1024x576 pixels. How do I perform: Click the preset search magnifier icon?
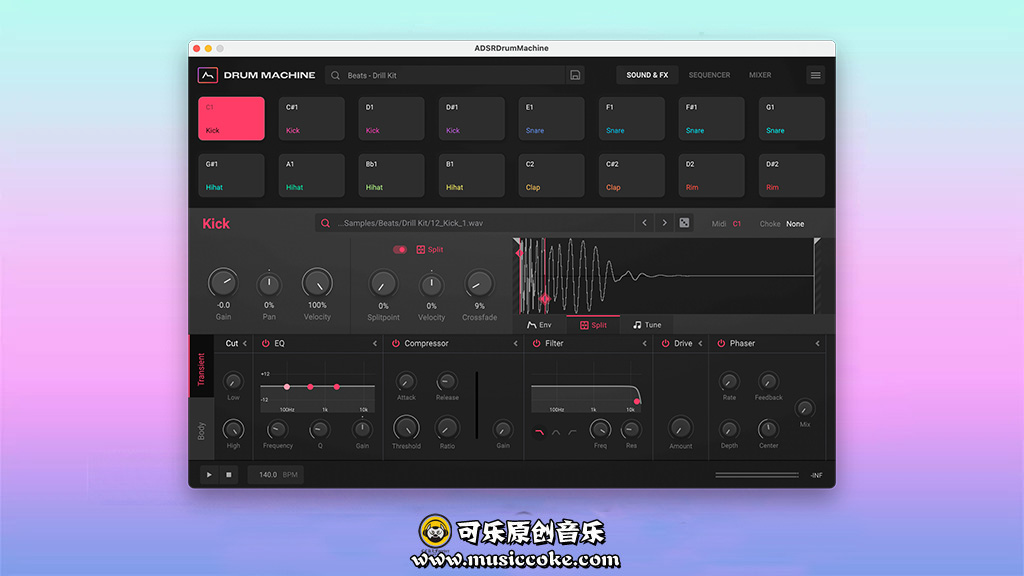point(335,76)
